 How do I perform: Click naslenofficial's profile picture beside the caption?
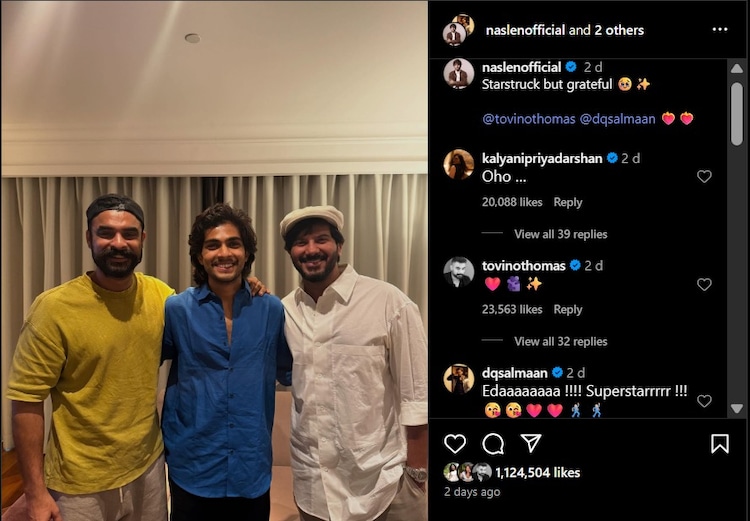pyautogui.click(x=458, y=74)
